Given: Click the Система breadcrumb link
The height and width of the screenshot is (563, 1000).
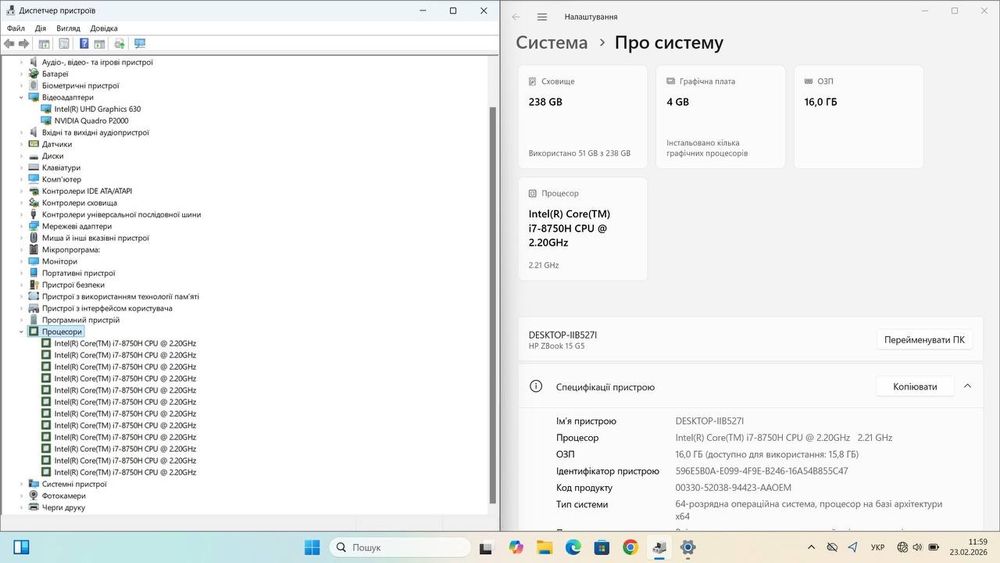Looking at the screenshot, I should pos(552,43).
